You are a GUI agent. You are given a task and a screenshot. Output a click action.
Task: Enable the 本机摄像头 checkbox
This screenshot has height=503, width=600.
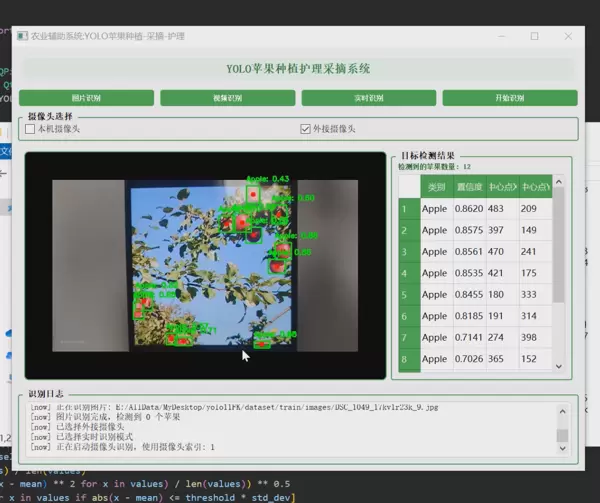(30, 129)
